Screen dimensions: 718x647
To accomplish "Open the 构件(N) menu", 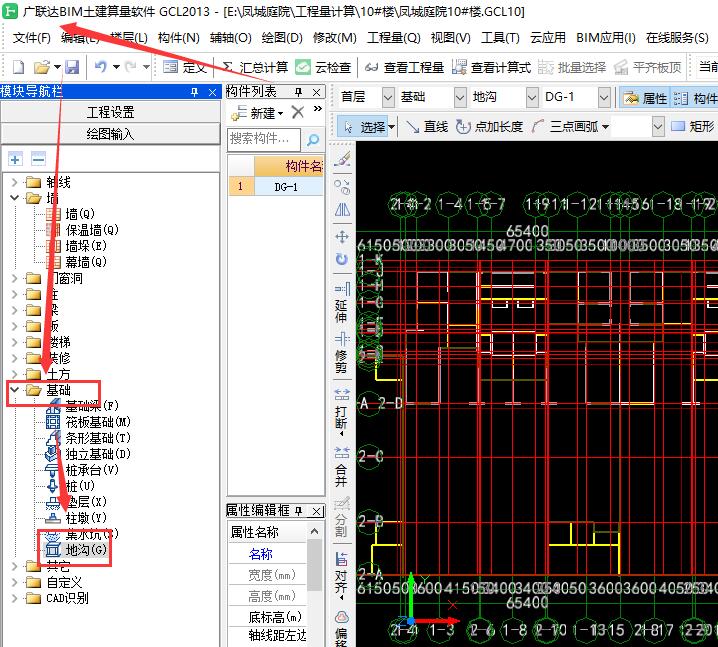I will click(179, 38).
